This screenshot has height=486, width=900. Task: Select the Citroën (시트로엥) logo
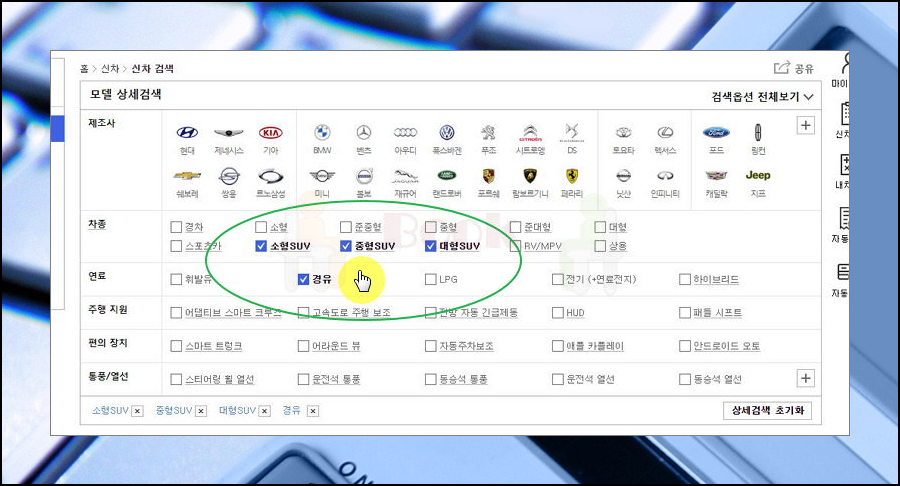[530, 133]
